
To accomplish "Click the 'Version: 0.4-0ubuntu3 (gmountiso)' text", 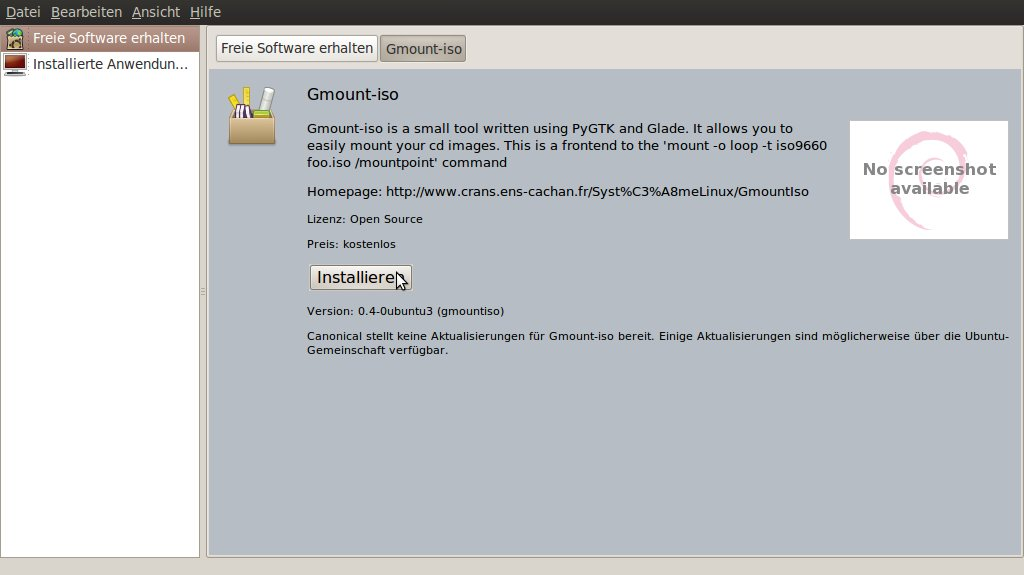I will coord(406,311).
